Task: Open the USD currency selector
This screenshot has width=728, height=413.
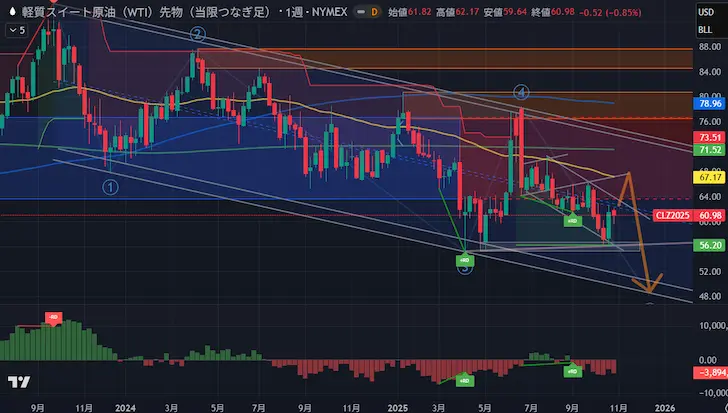Action: 706,10
